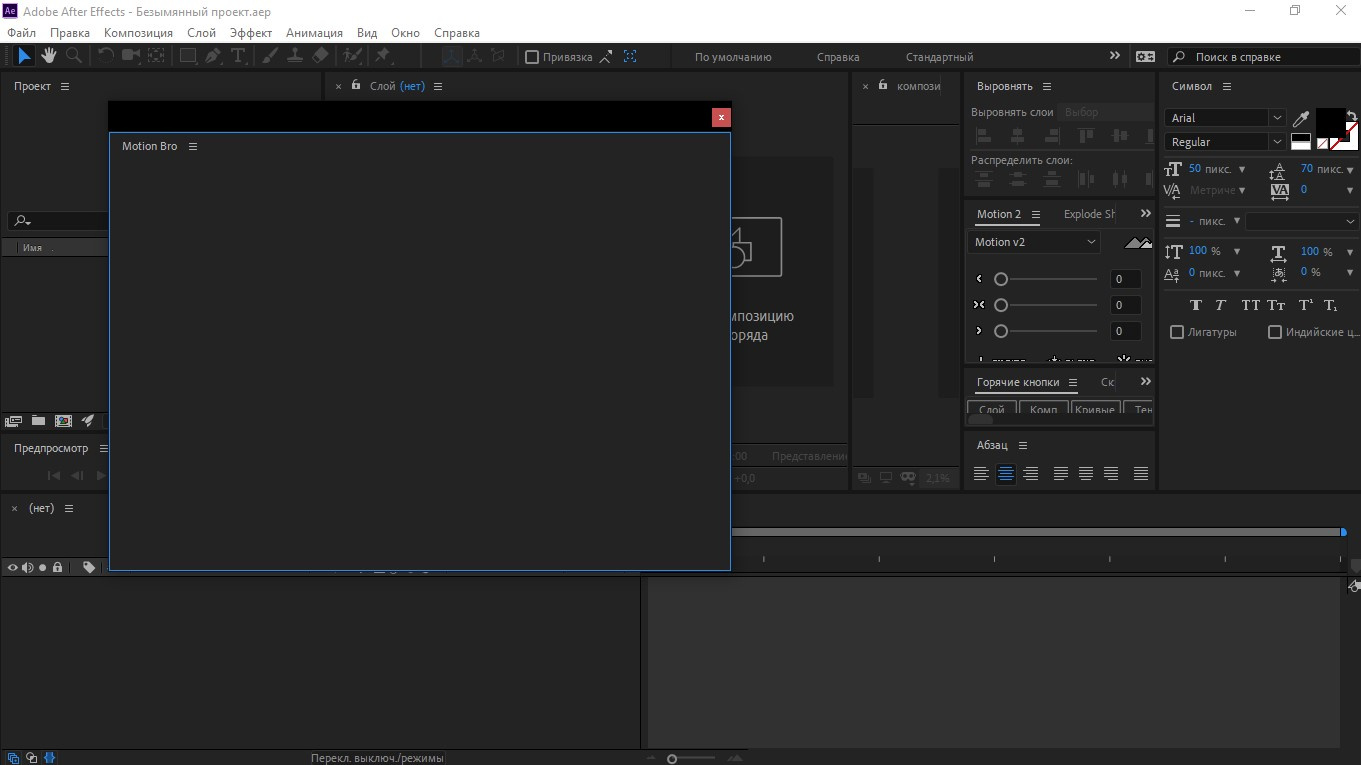Open the Композиция menu
The height and width of the screenshot is (765, 1361).
point(138,33)
